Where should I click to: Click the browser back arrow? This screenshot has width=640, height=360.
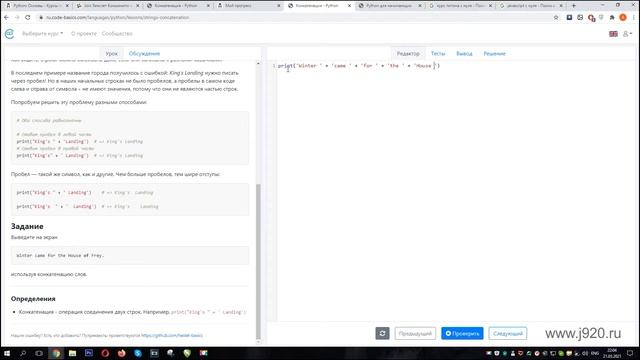click(x=7, y=18)
